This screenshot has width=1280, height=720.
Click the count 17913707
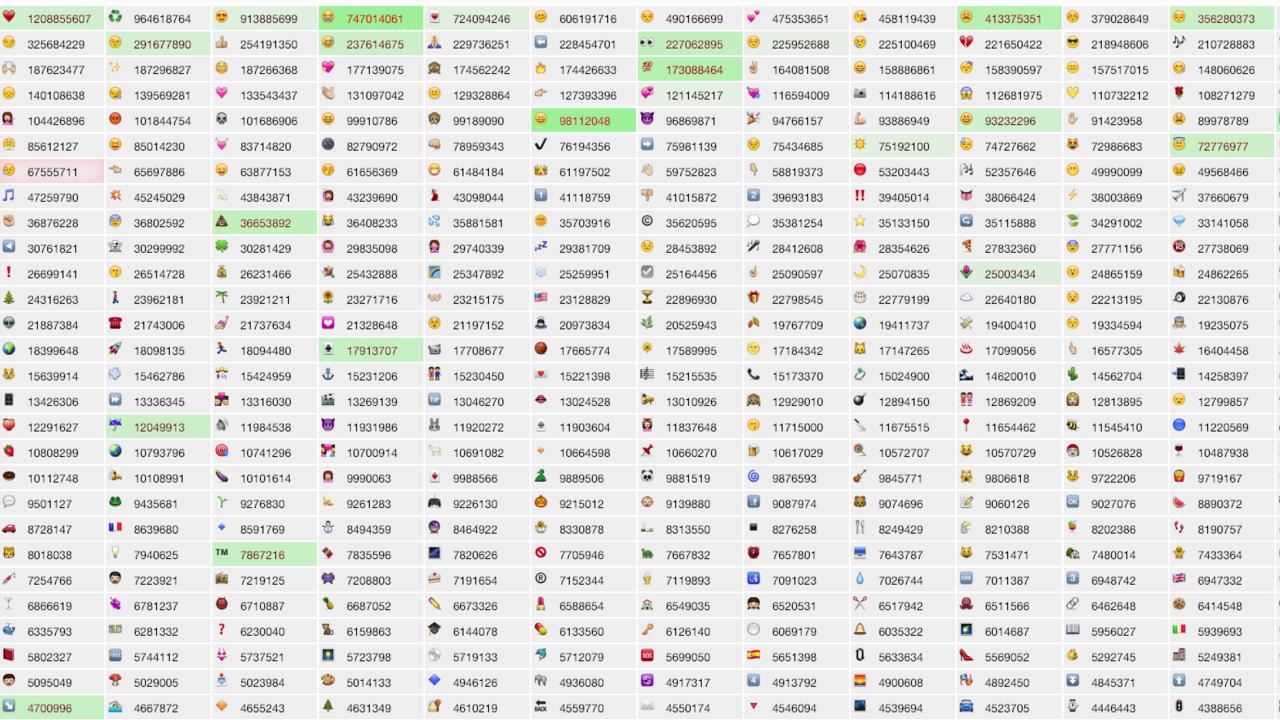[372, 351]
